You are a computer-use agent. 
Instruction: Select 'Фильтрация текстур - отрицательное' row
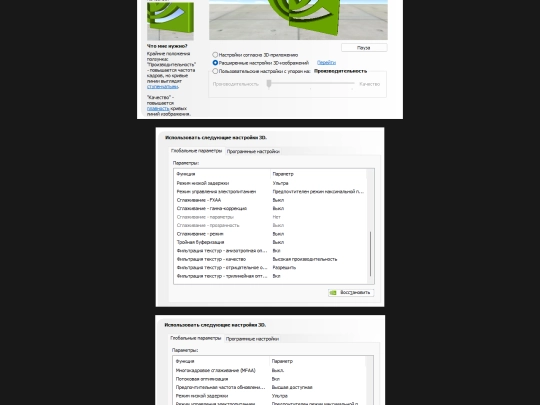point(270,268)
